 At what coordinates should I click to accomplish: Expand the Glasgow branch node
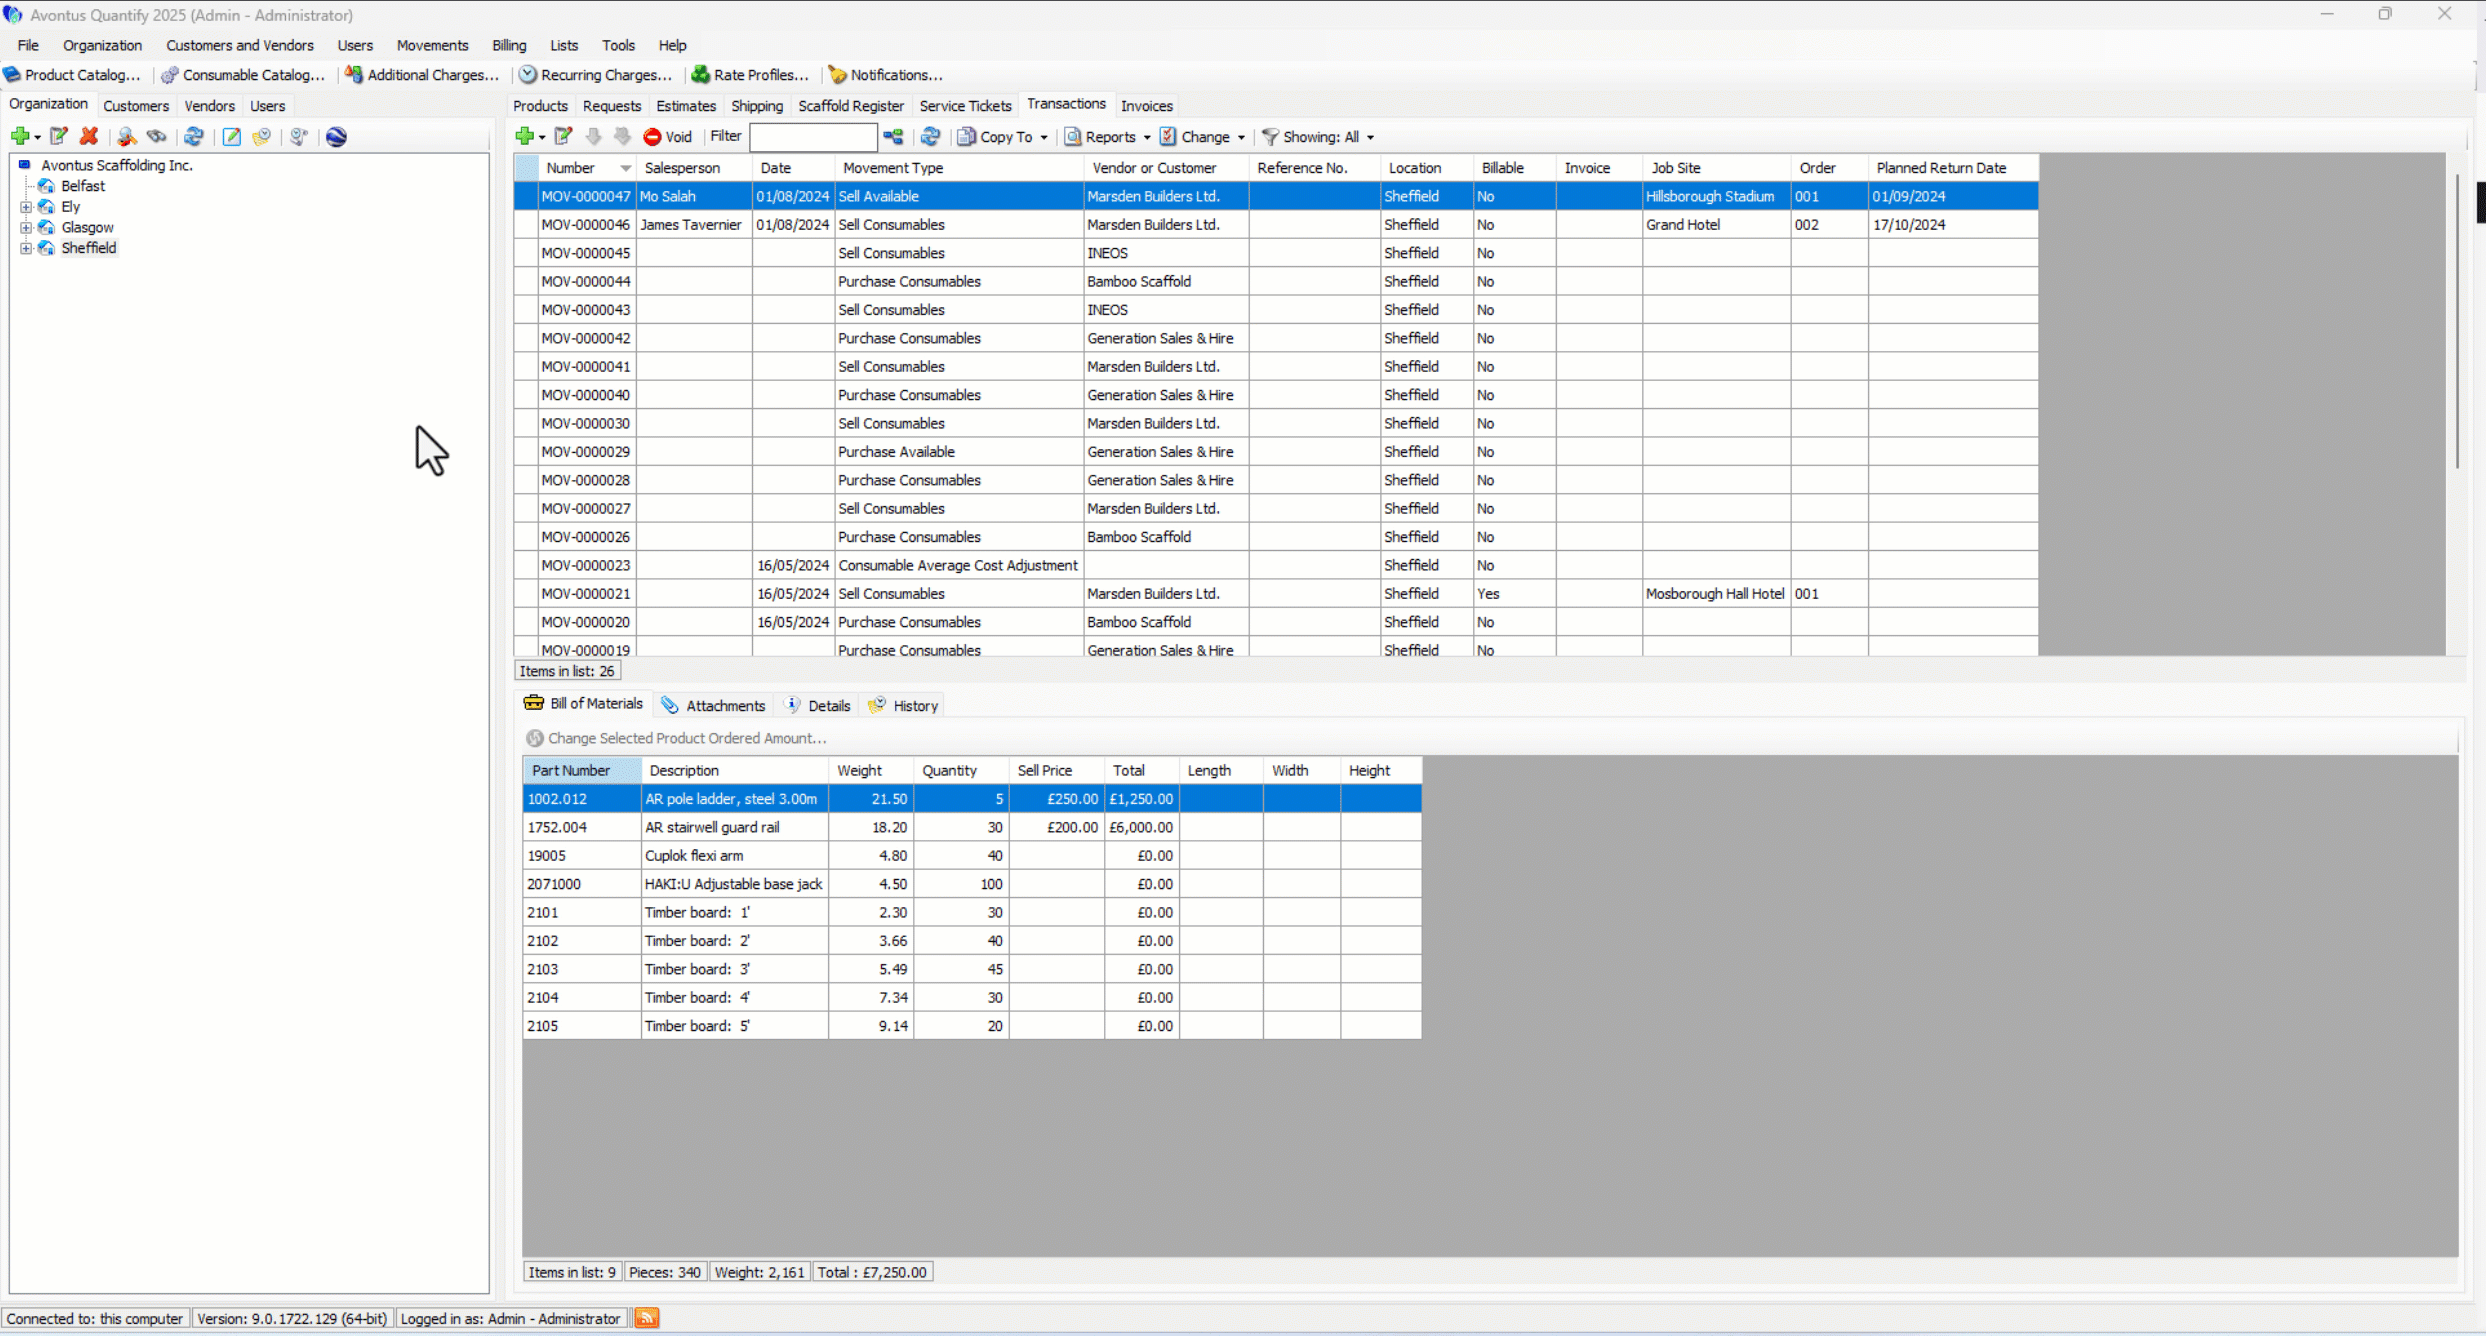coord(26,227)
